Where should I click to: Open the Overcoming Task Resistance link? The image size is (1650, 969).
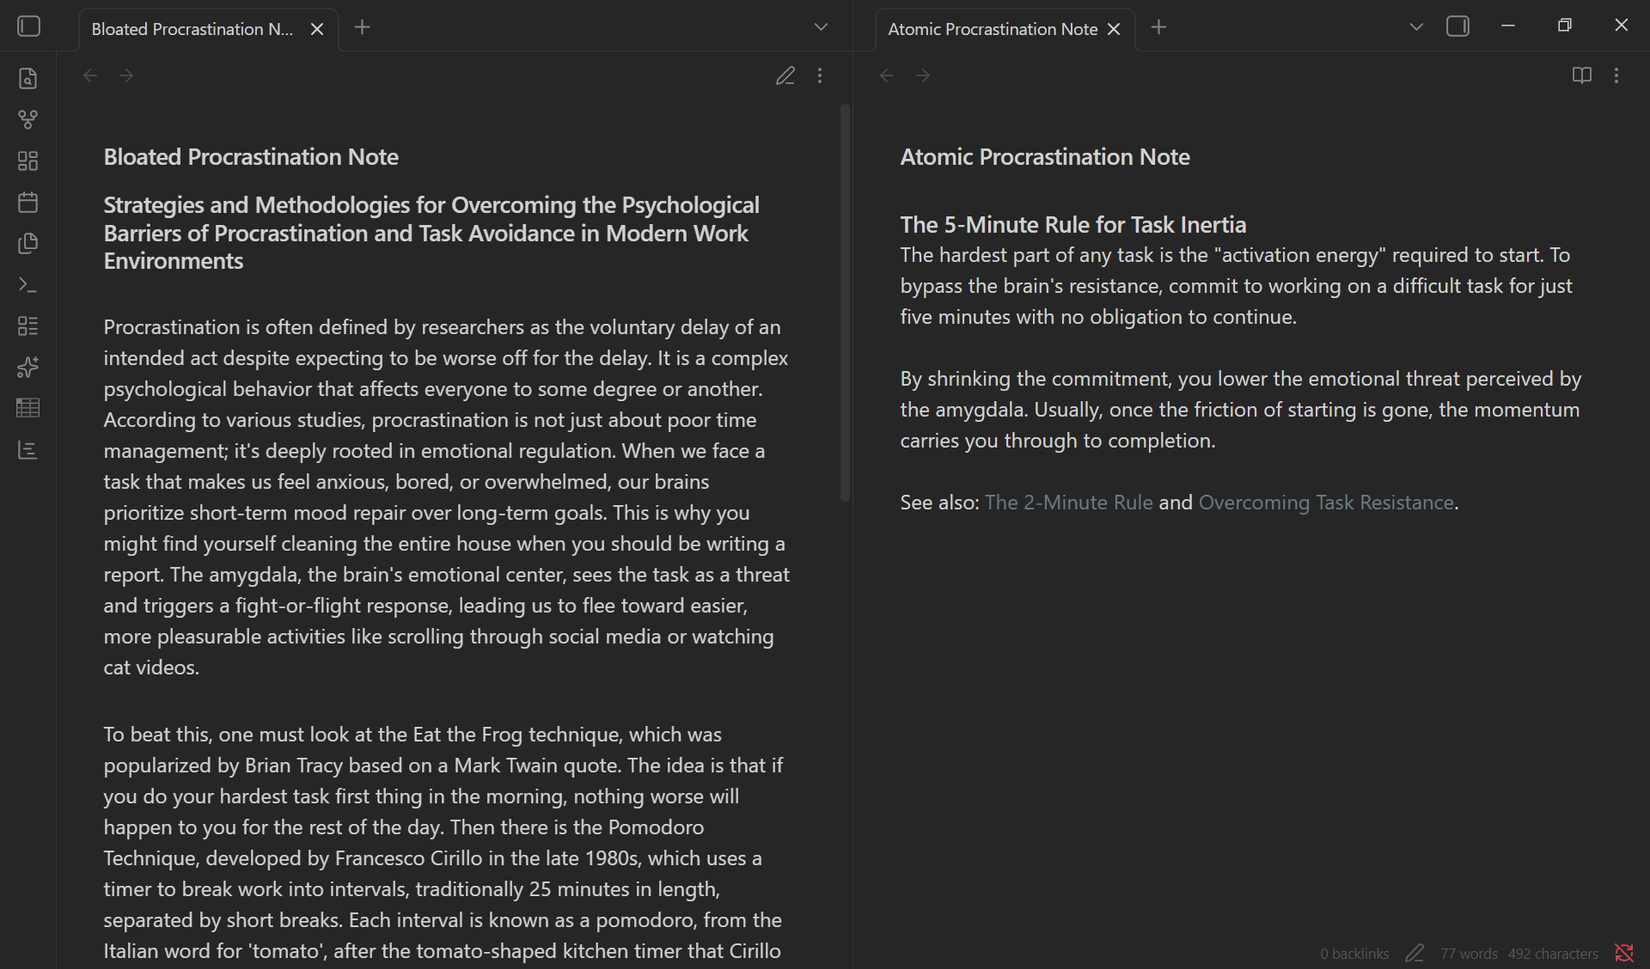pyautogui.click(x=1326, y=502)
